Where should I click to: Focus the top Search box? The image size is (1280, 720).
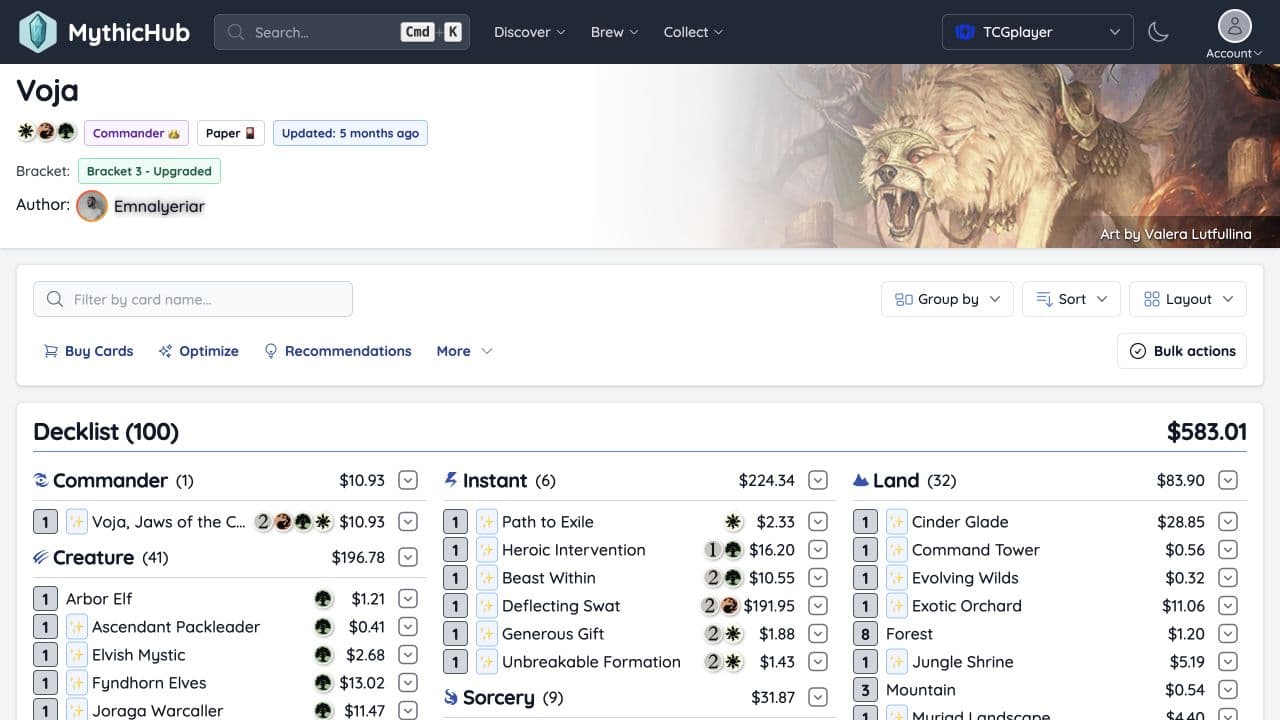pyautogui.click(x=342, y=32)
